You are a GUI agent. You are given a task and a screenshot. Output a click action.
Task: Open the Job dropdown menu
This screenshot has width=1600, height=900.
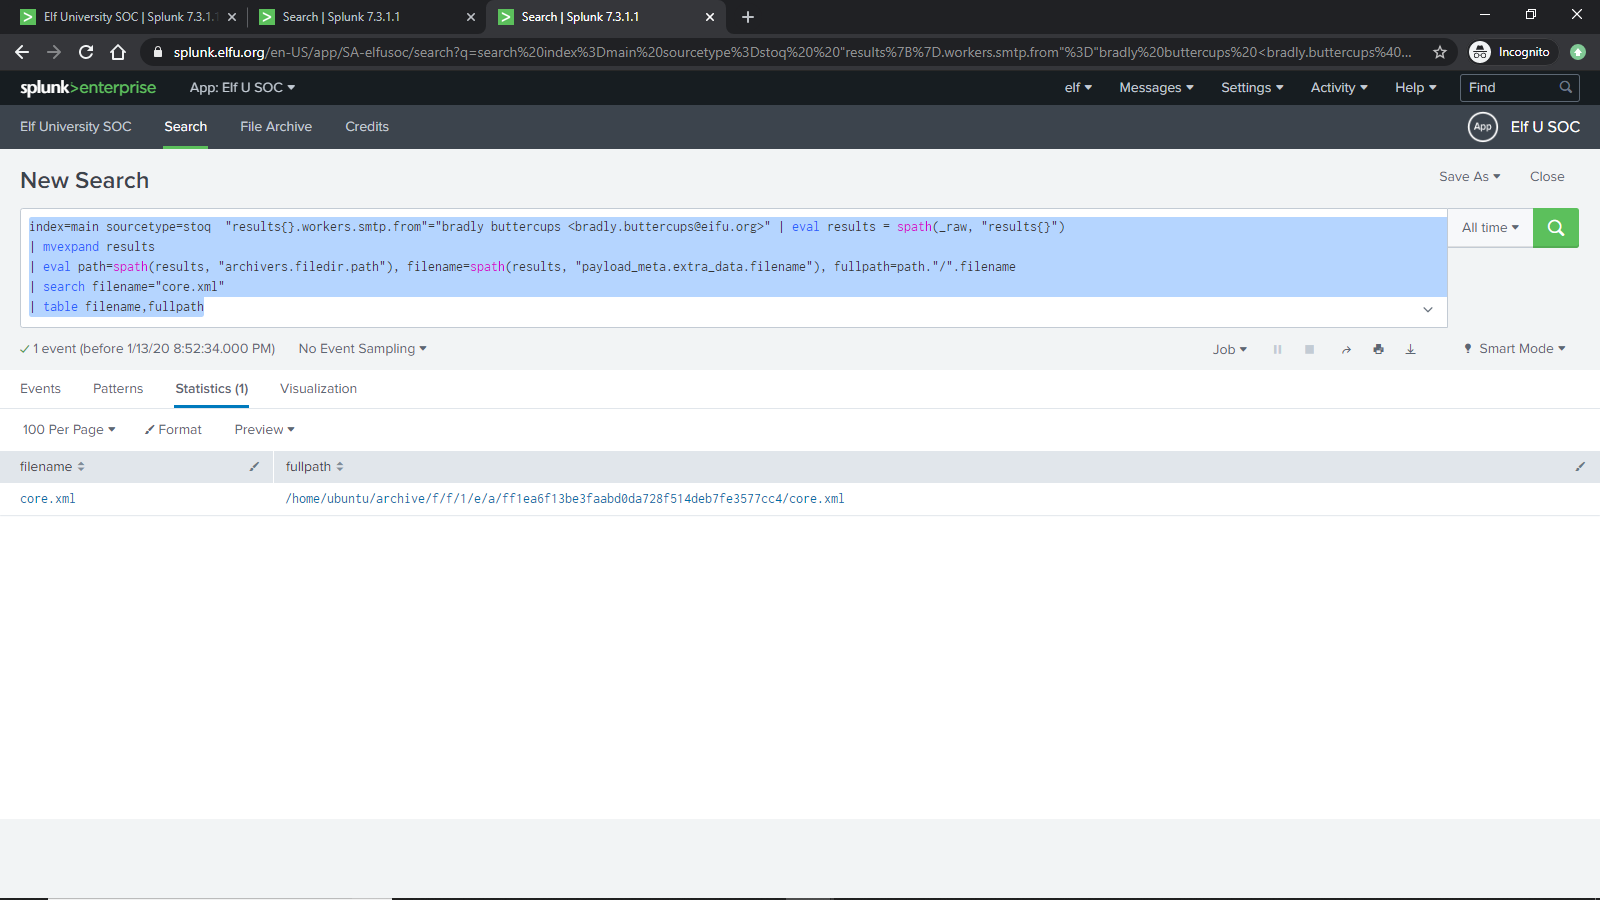1230,349
